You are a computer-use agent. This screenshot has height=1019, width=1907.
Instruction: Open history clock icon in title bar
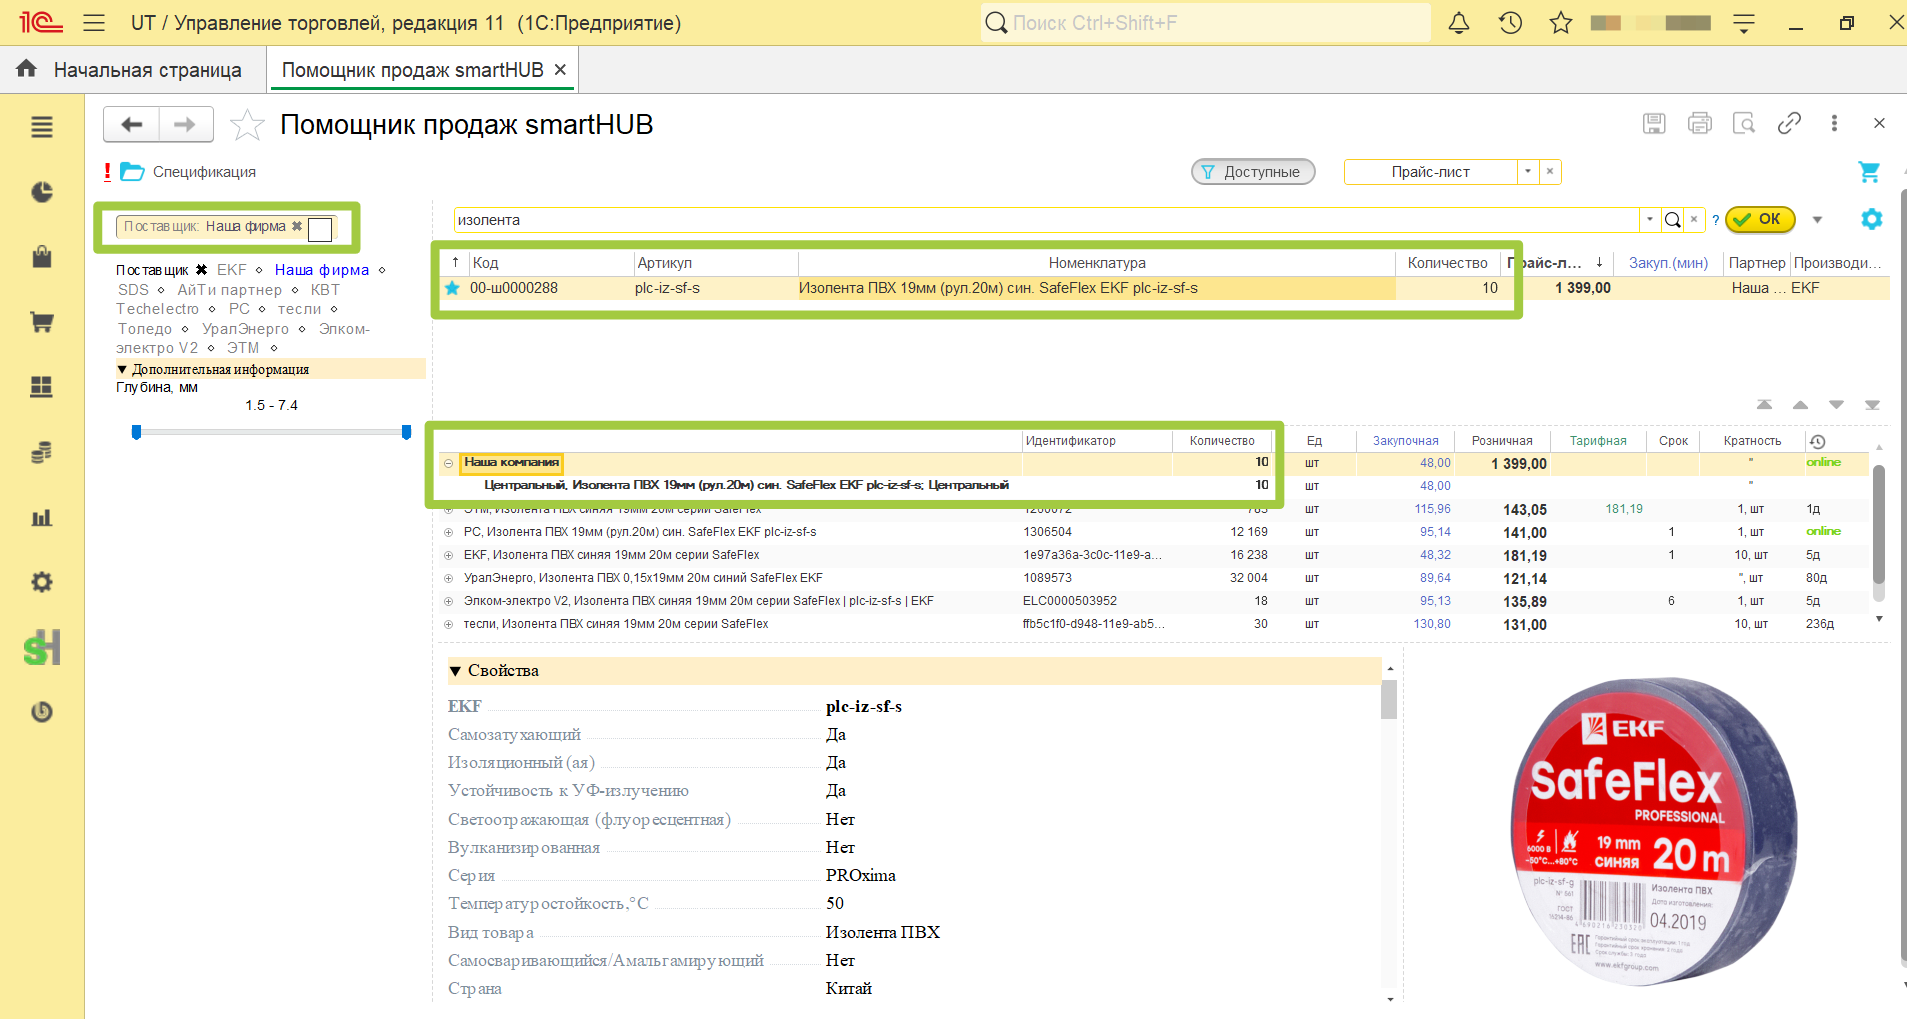(1510, 22)
